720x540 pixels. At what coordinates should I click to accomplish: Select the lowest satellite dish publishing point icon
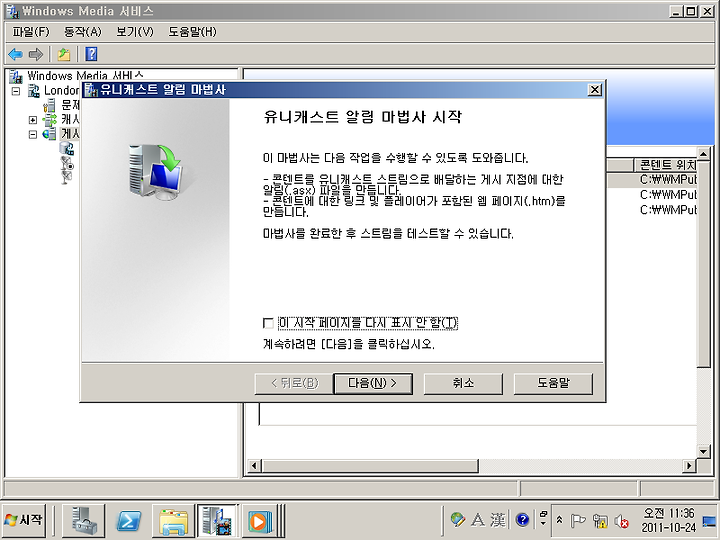[66, 176]
